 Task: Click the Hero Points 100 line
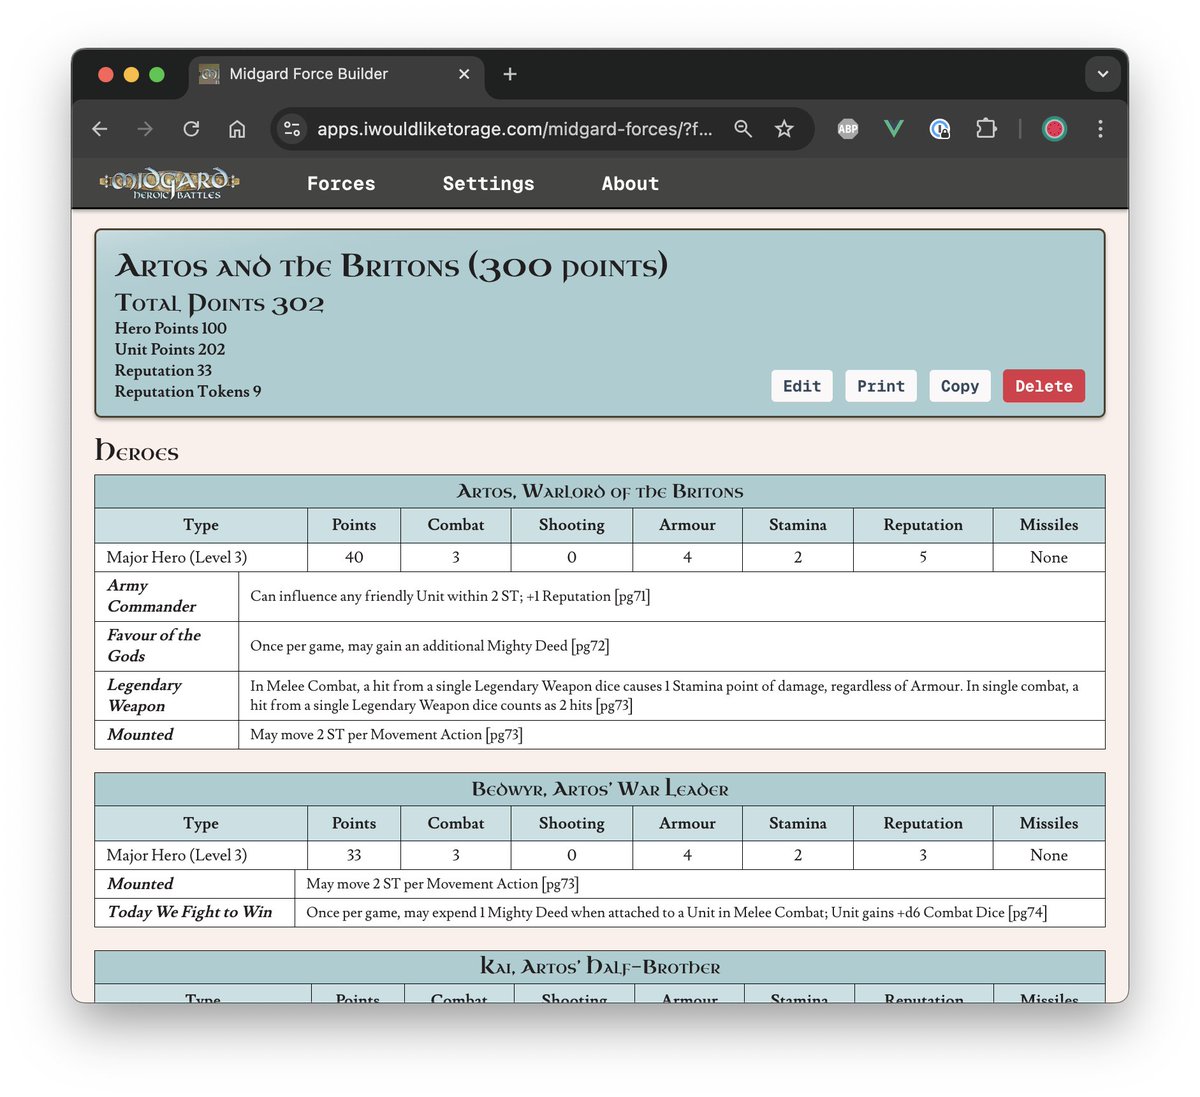tap(171, 328)
